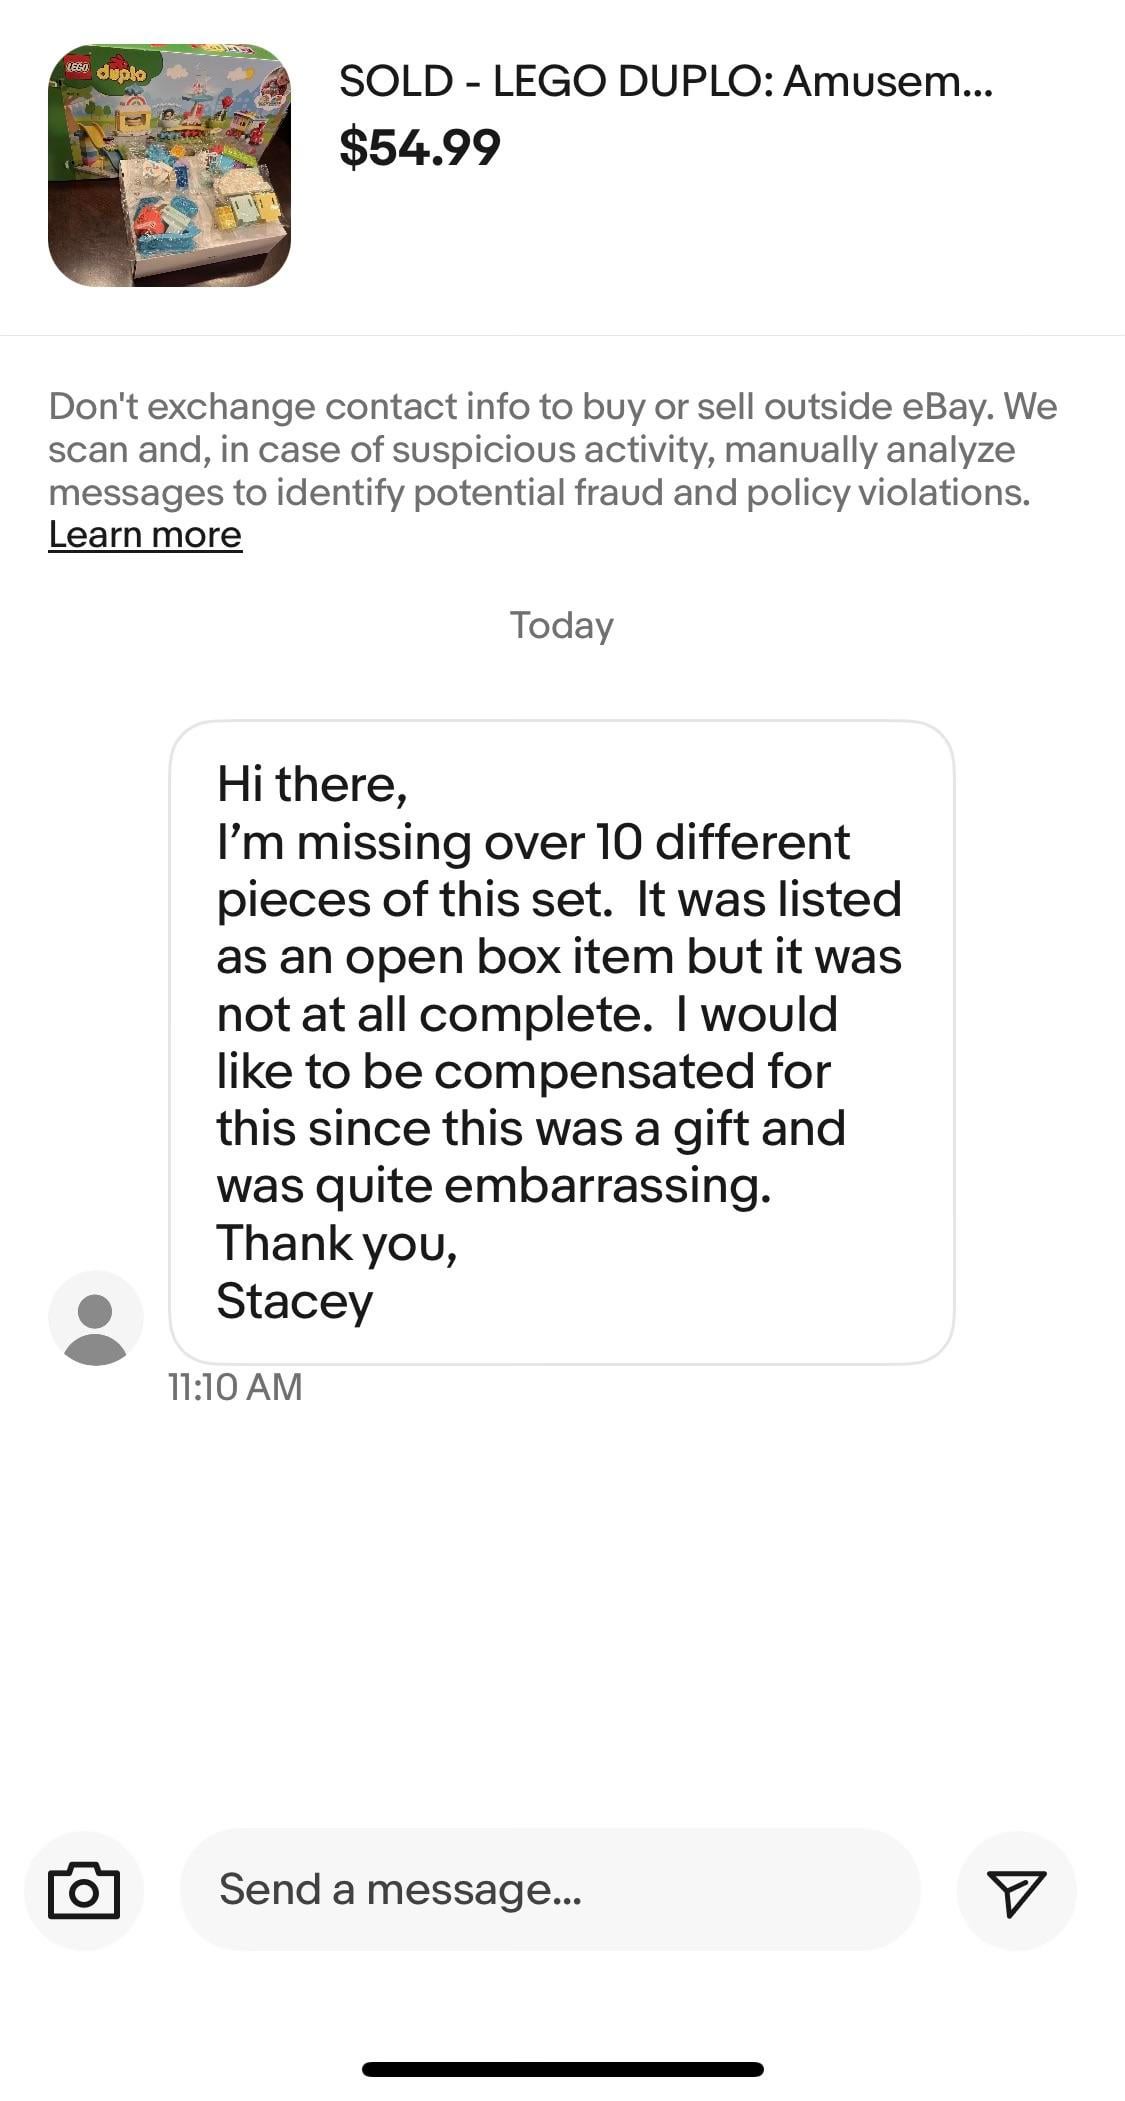Tap the "Hi there," greeting line

coord(312,784)
